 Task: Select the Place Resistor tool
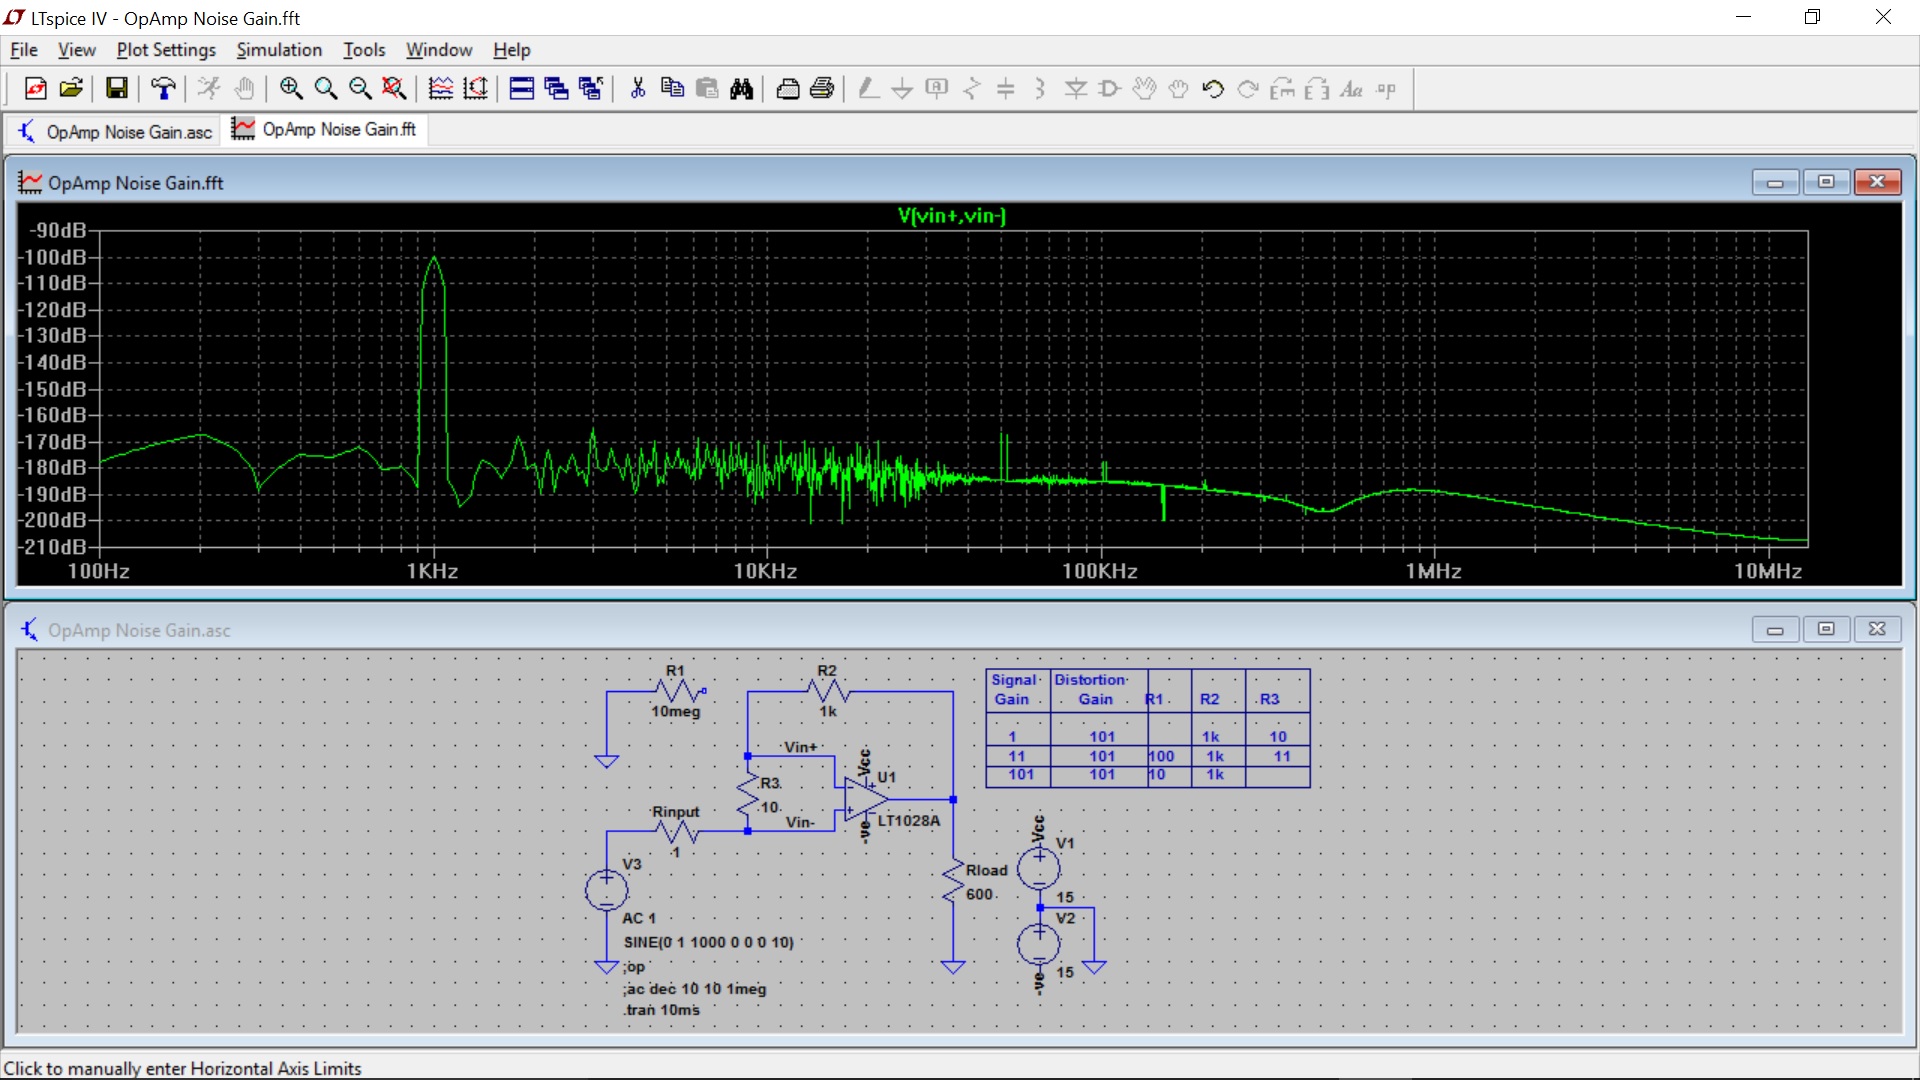click(x=971, y=89)
